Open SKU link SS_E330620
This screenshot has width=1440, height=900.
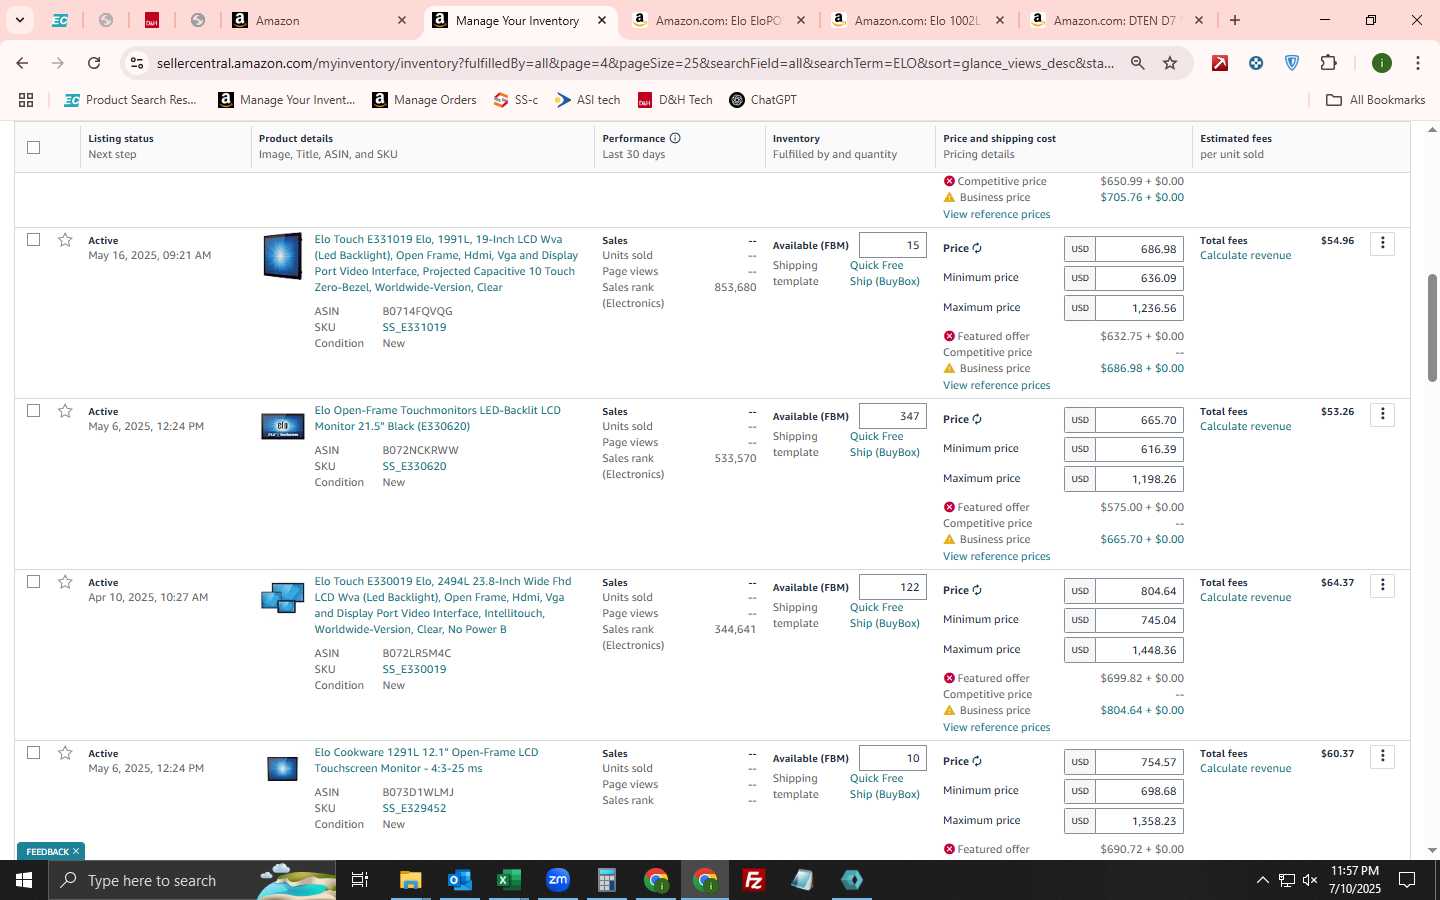(414, 466)
